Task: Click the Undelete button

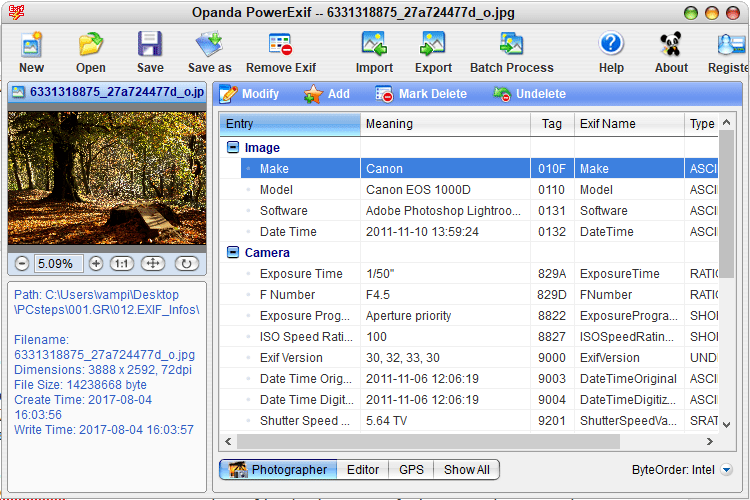Action: tap(529, 94)
